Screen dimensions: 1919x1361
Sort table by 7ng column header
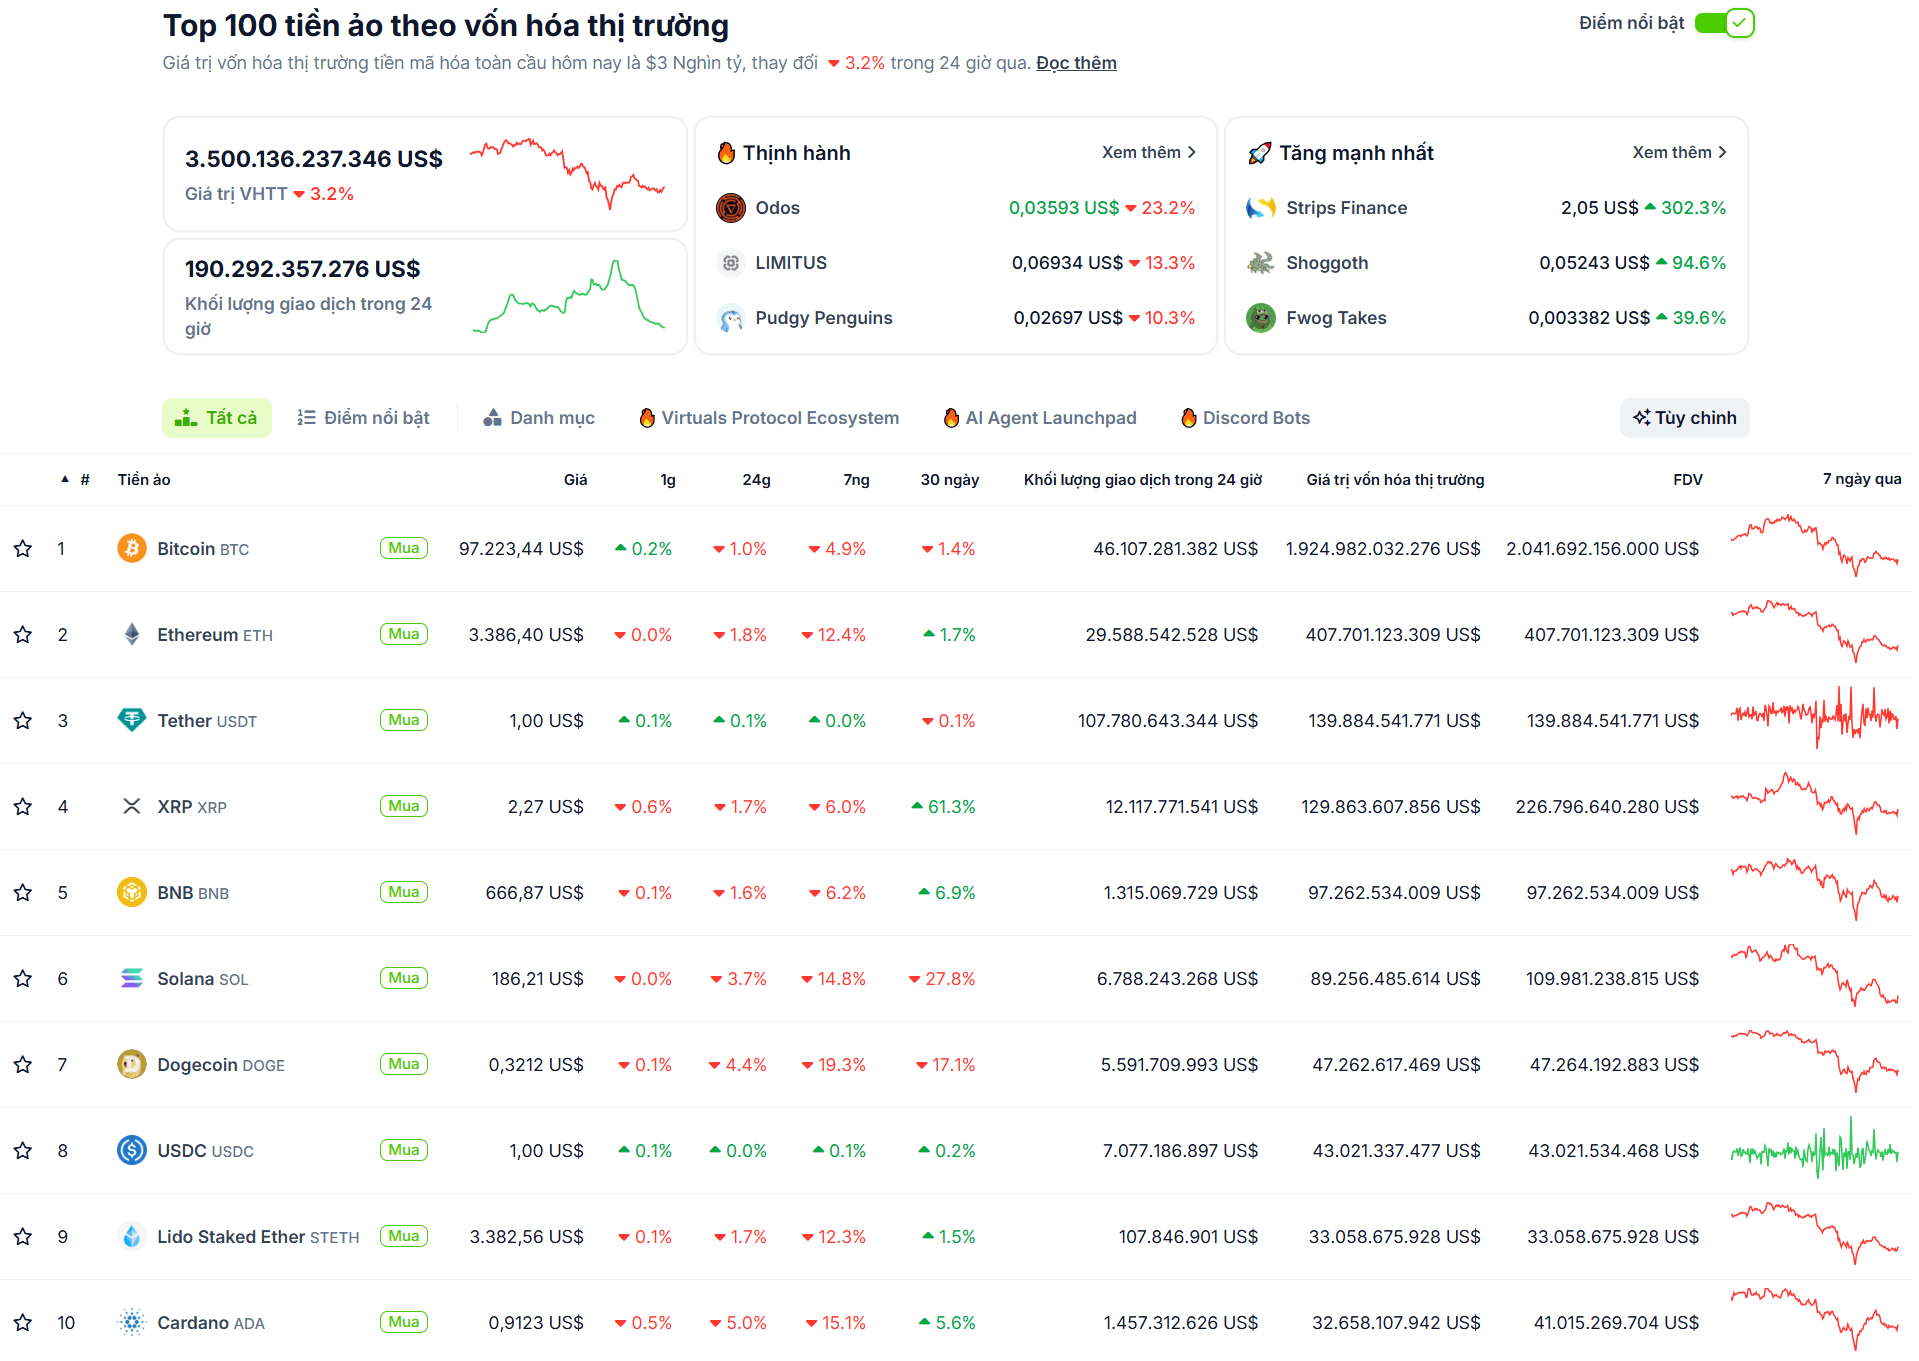click(856, 480)
